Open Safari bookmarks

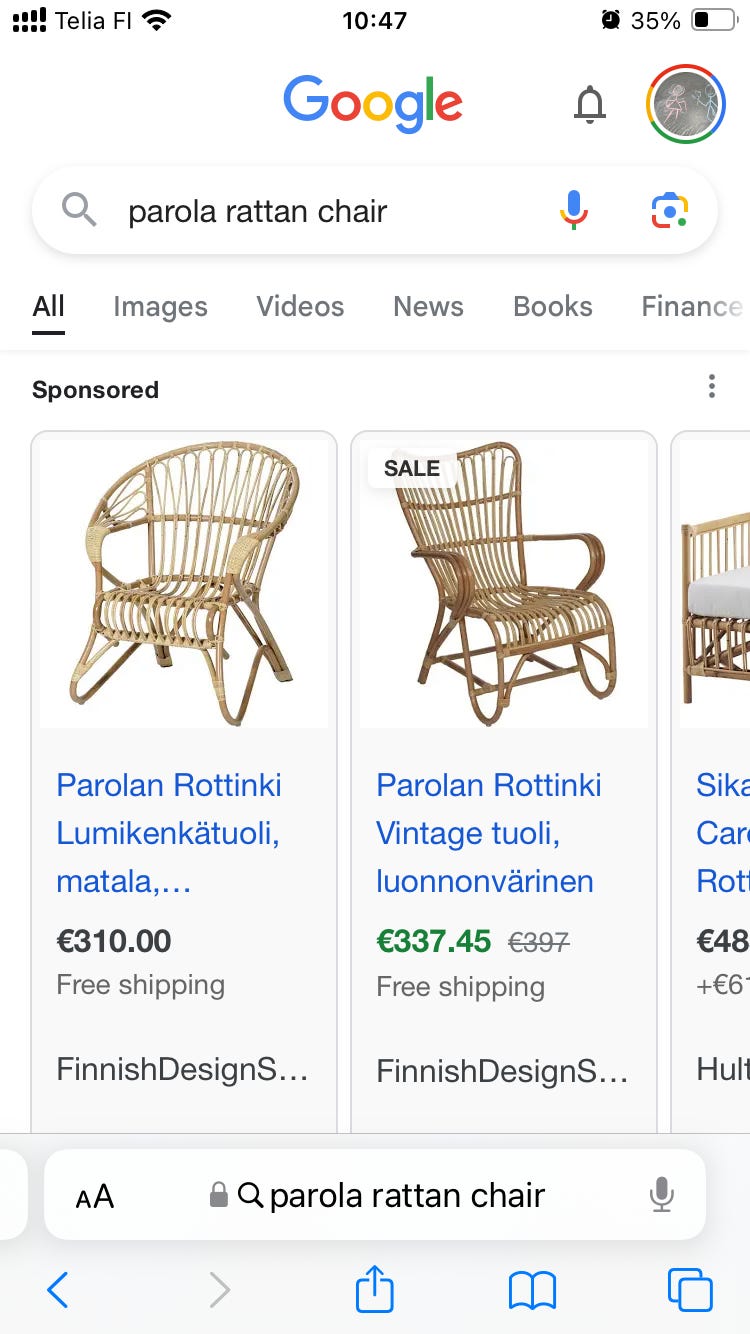pyautogui.click(x=532, y=1289)
